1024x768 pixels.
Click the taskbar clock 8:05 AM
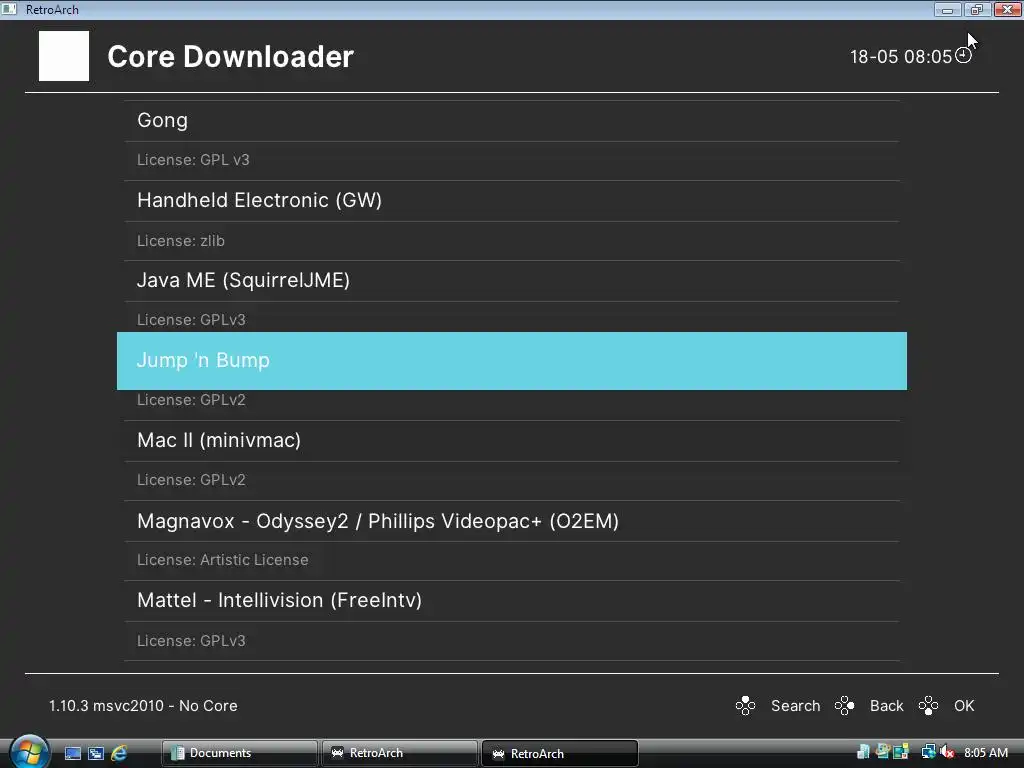click(x=986, y=752)
